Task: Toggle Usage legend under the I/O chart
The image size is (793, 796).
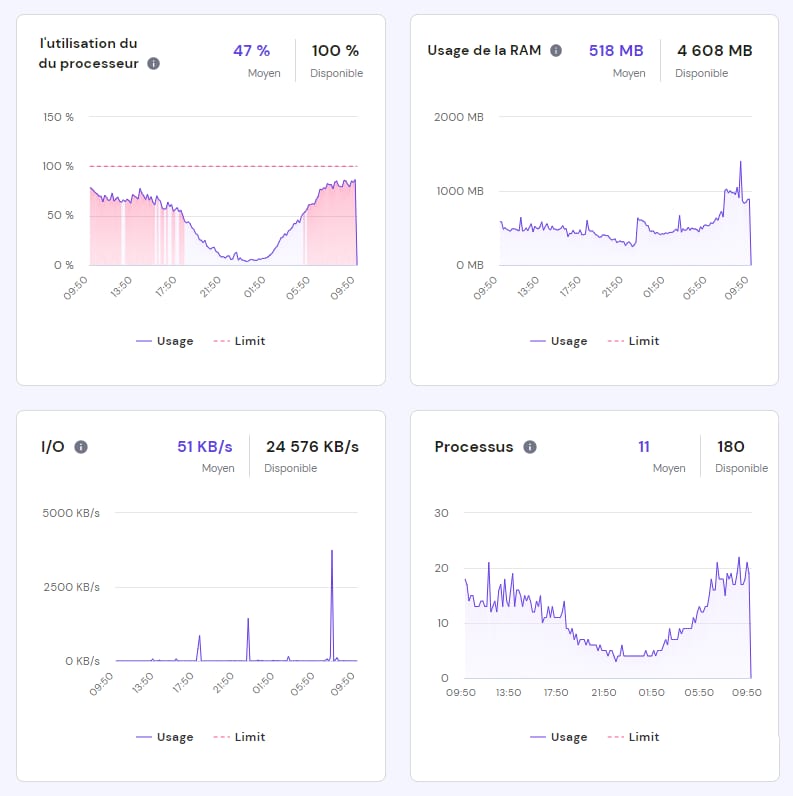Action: point(165,737)
